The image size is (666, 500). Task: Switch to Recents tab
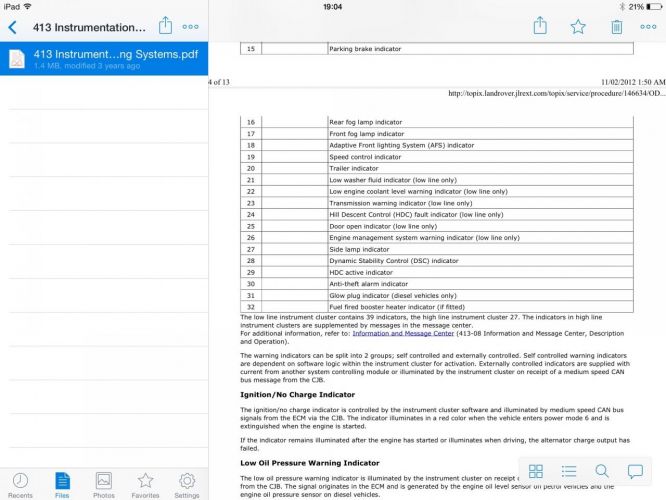point(20,485)
